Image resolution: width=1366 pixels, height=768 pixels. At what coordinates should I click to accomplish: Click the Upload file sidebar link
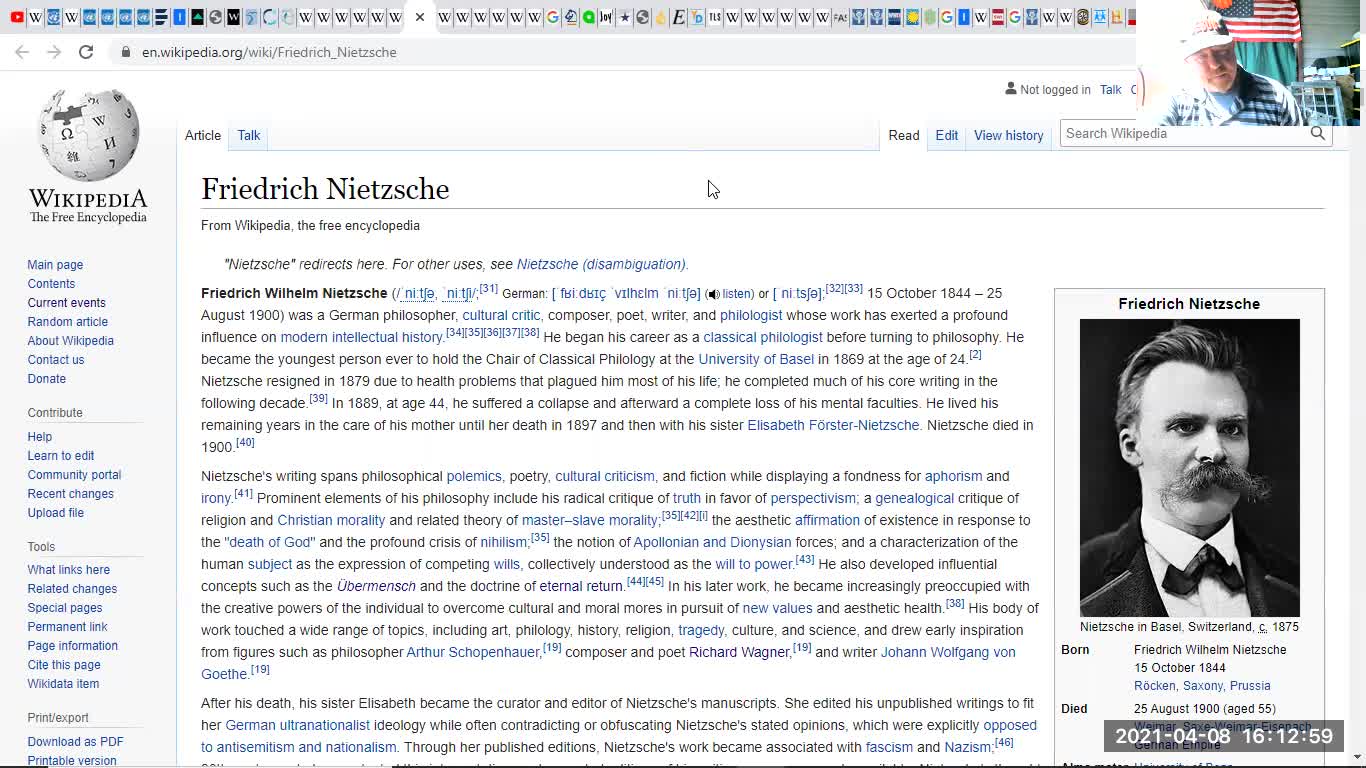click(x=56, y=513)
